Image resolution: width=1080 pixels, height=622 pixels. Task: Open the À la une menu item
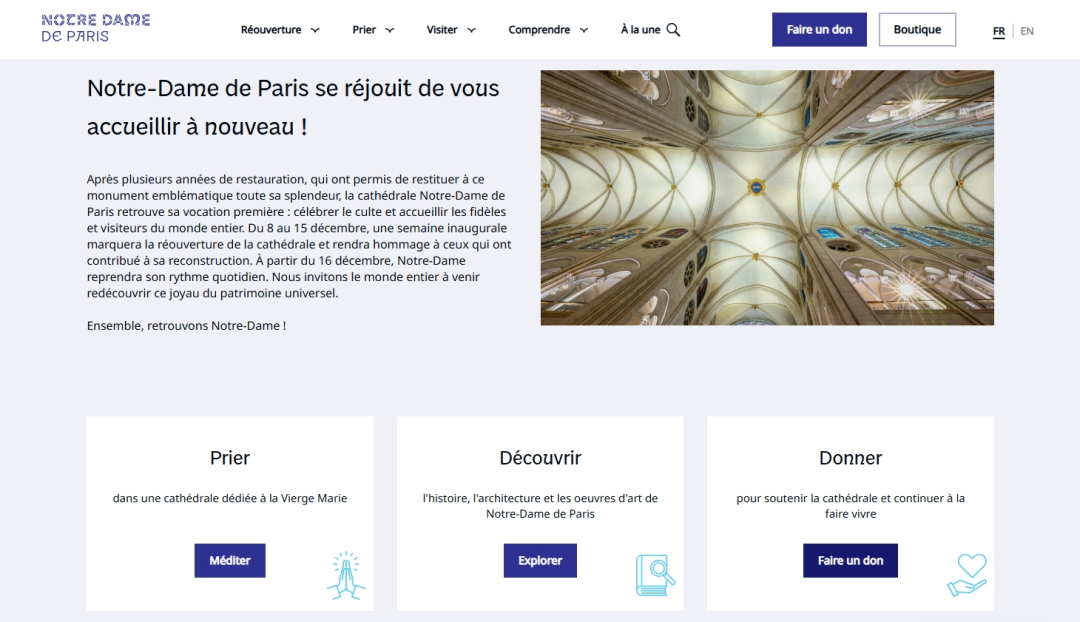640,30
